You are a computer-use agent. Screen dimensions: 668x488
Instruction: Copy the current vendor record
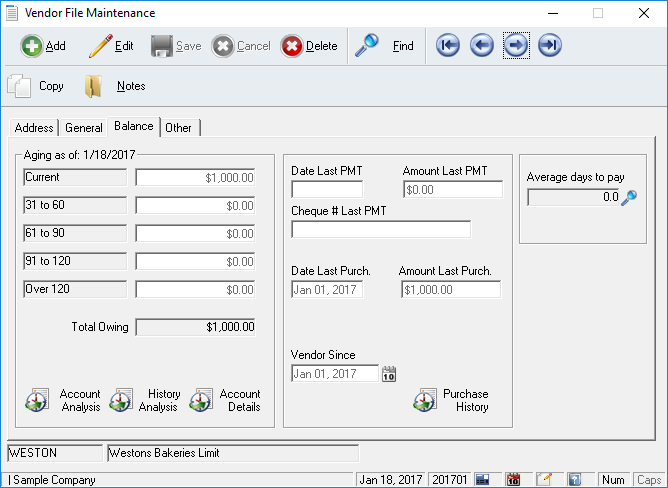click(36, 86)
